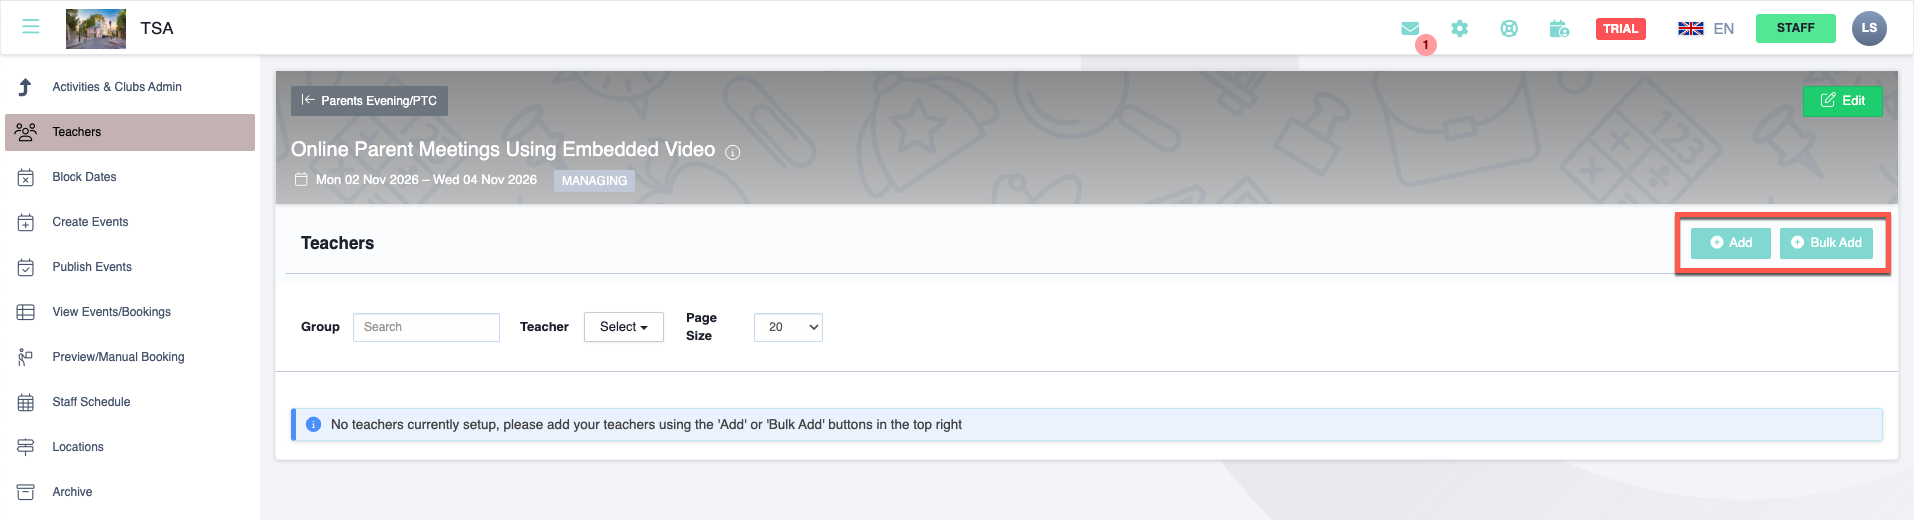Click the TSA school logo thumbnail
The width and height of the screenshot is (1914, 520).
pos(96,29)
